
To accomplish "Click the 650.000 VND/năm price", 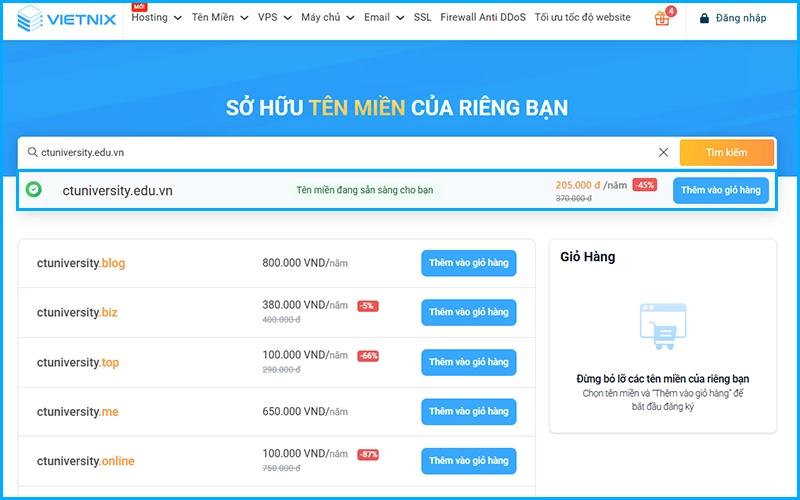I will (305, 411).
